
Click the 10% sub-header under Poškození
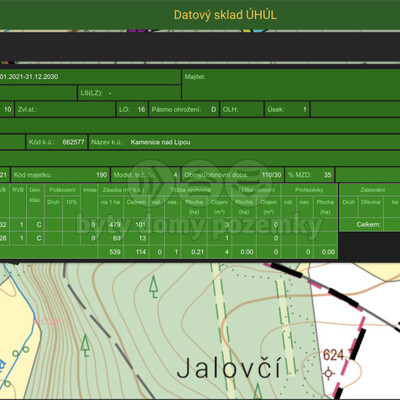[71, 202]
